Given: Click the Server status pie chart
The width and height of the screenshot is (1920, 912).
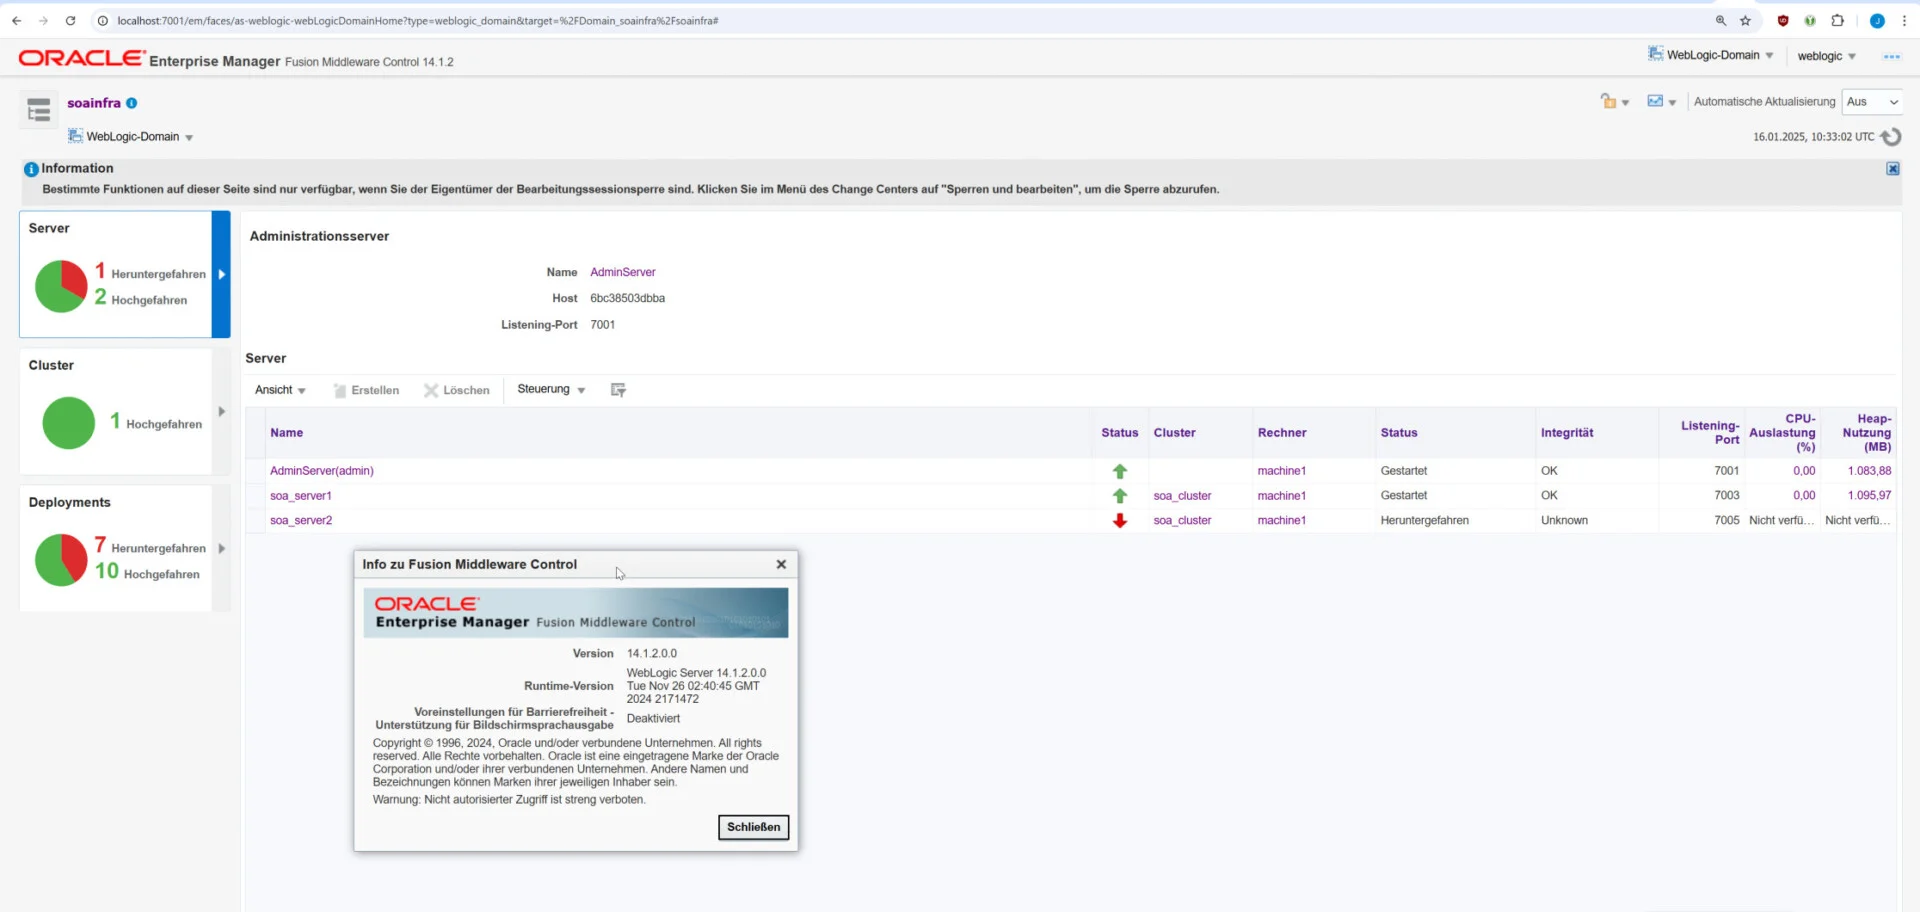Looking at the screenshot, I should pos(61,287).
